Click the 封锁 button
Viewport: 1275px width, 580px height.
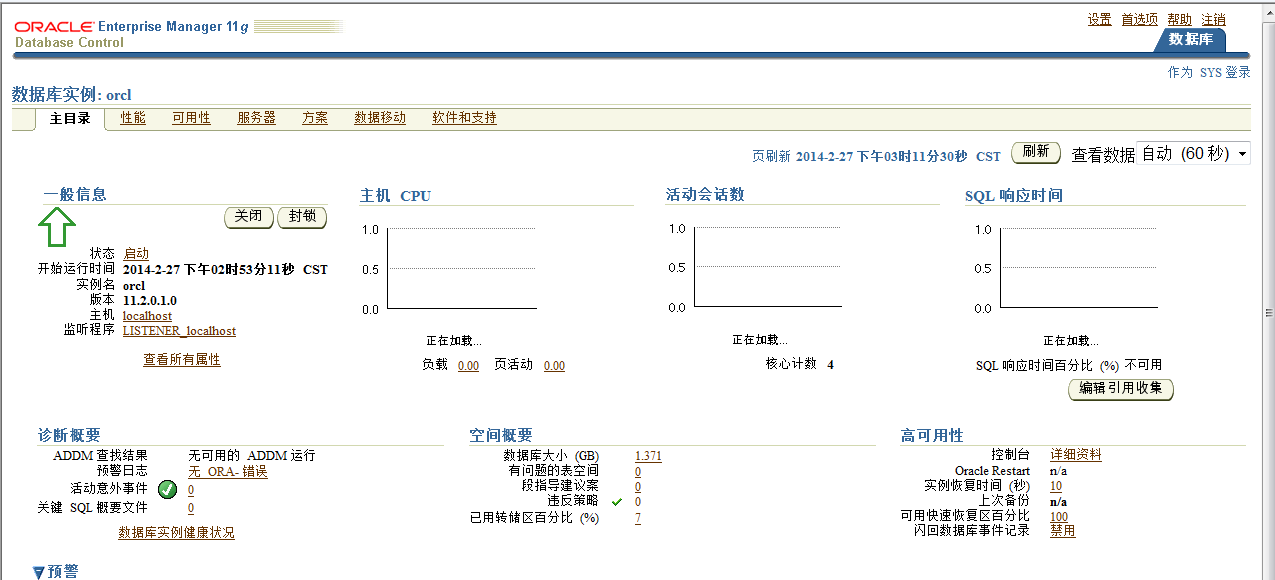(302, 217)
